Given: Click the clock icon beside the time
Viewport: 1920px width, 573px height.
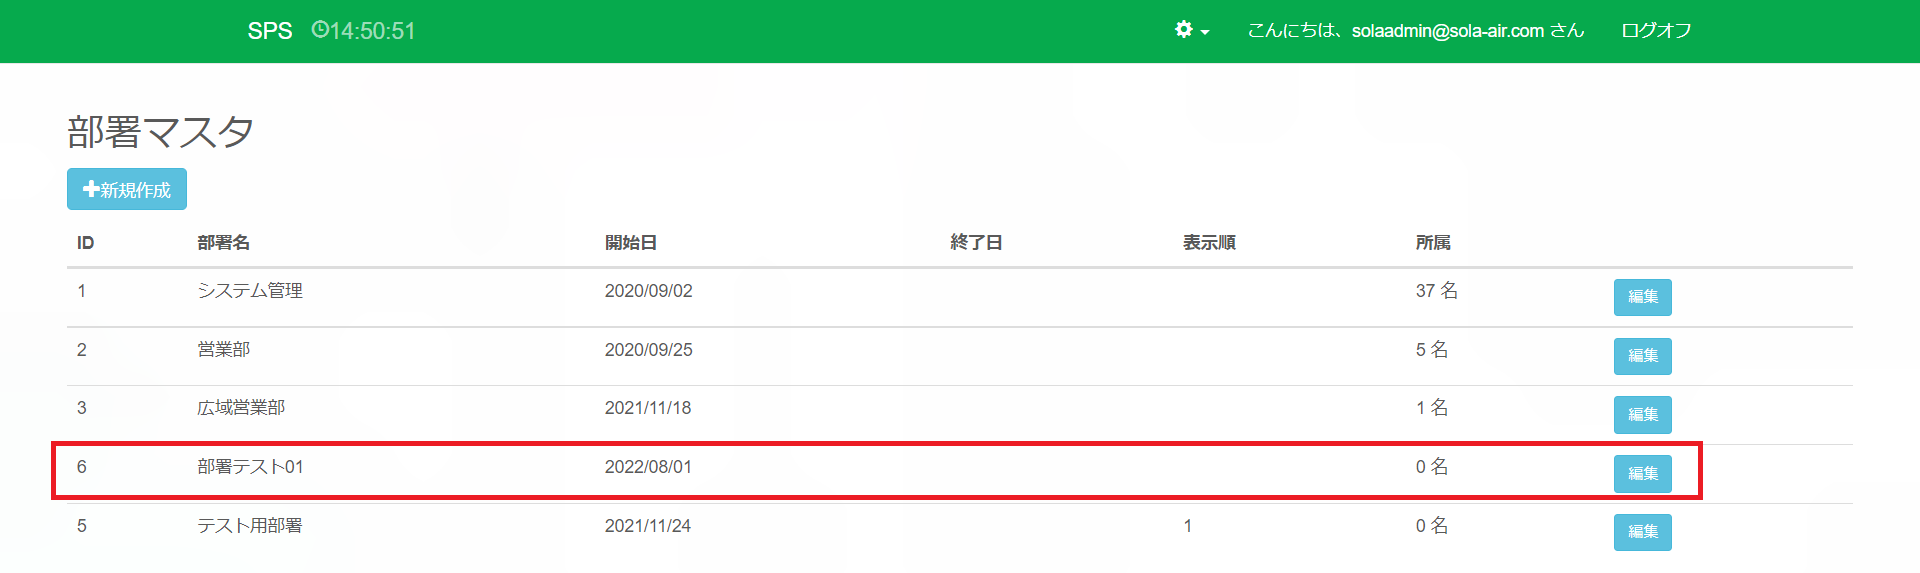Looking at the screenshot, I should (x=320, y=30).
